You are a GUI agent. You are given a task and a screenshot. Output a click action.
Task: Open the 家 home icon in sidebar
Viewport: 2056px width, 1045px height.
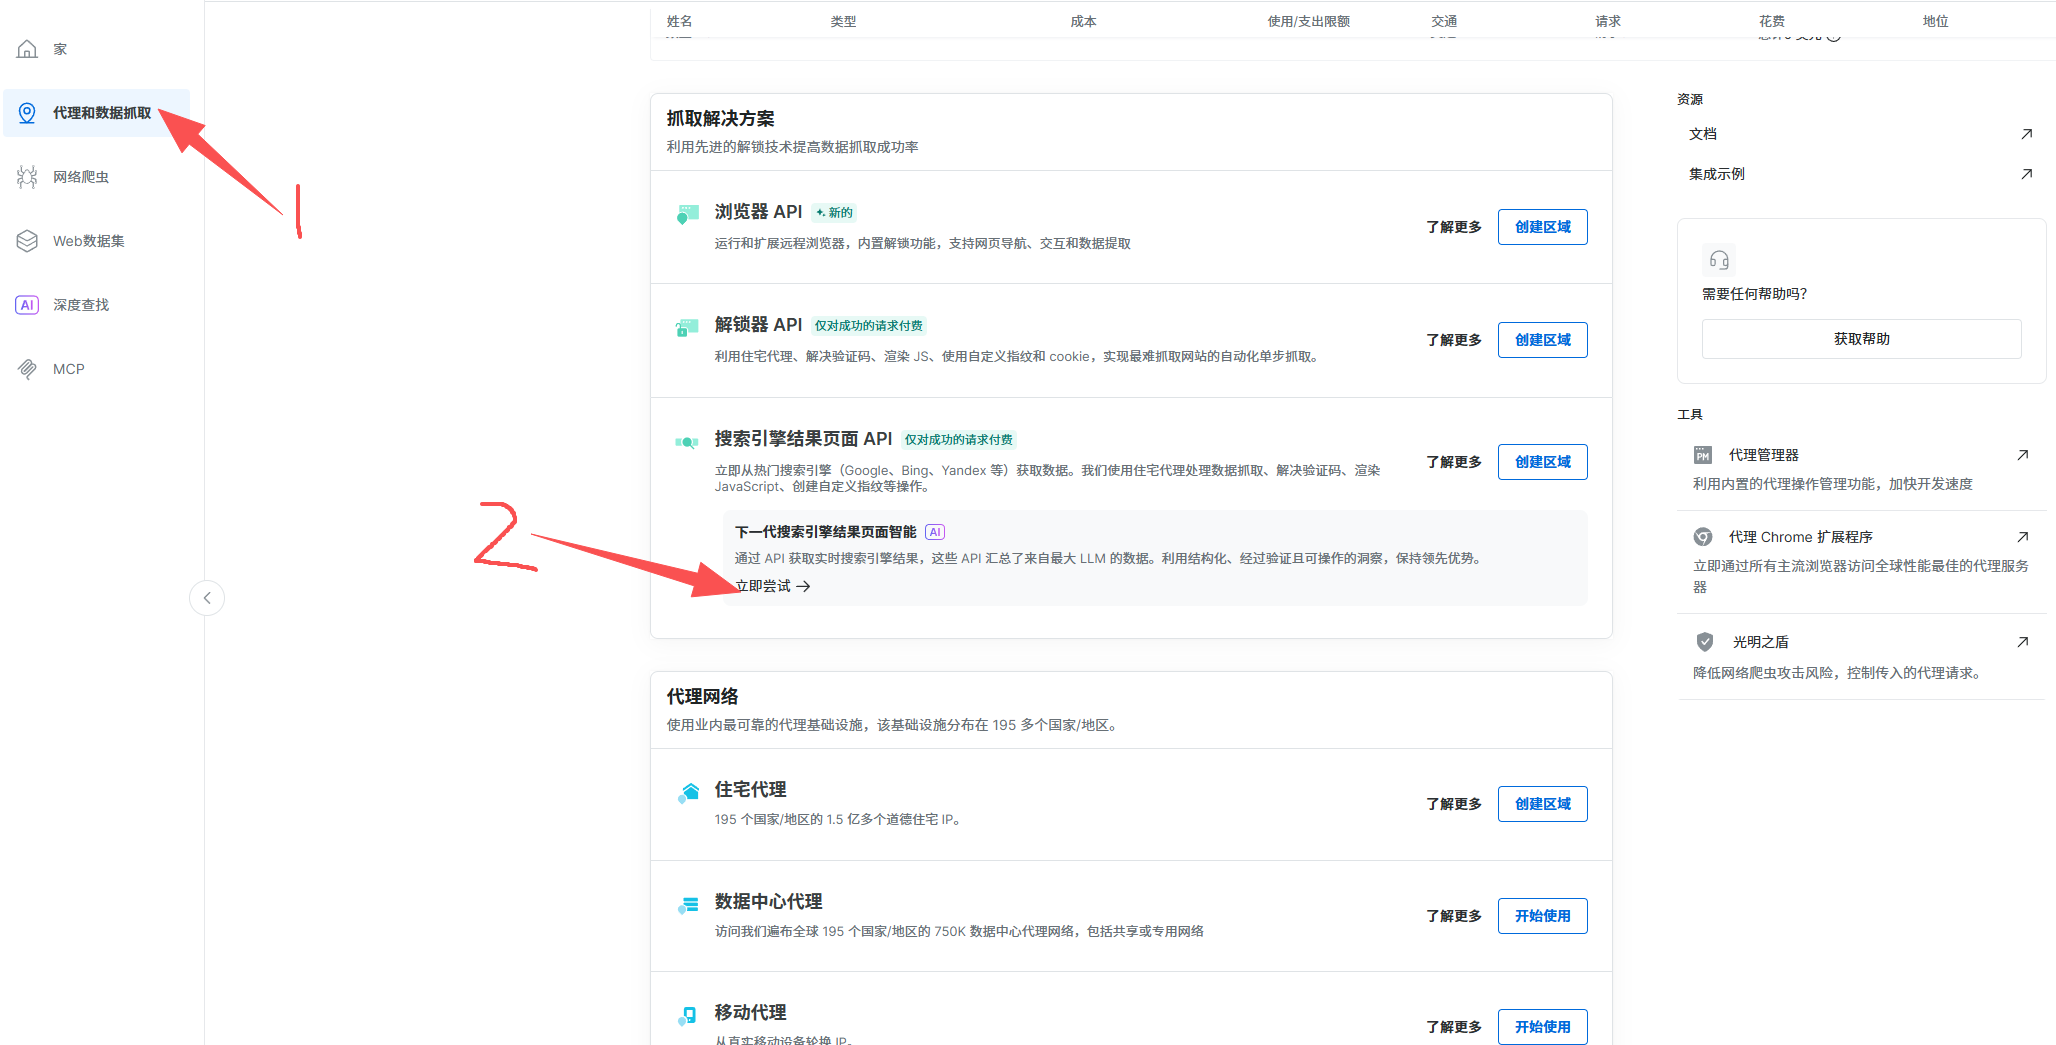[x=27, y=48]
